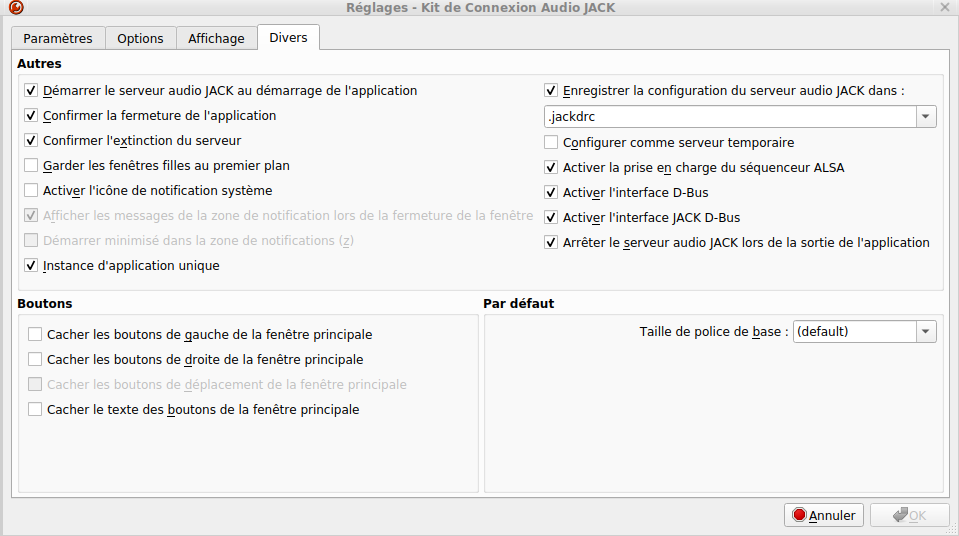This screenshot has width=959, height=536.
Task: Switch to the Paramètres tab
Action: (58, 38)
